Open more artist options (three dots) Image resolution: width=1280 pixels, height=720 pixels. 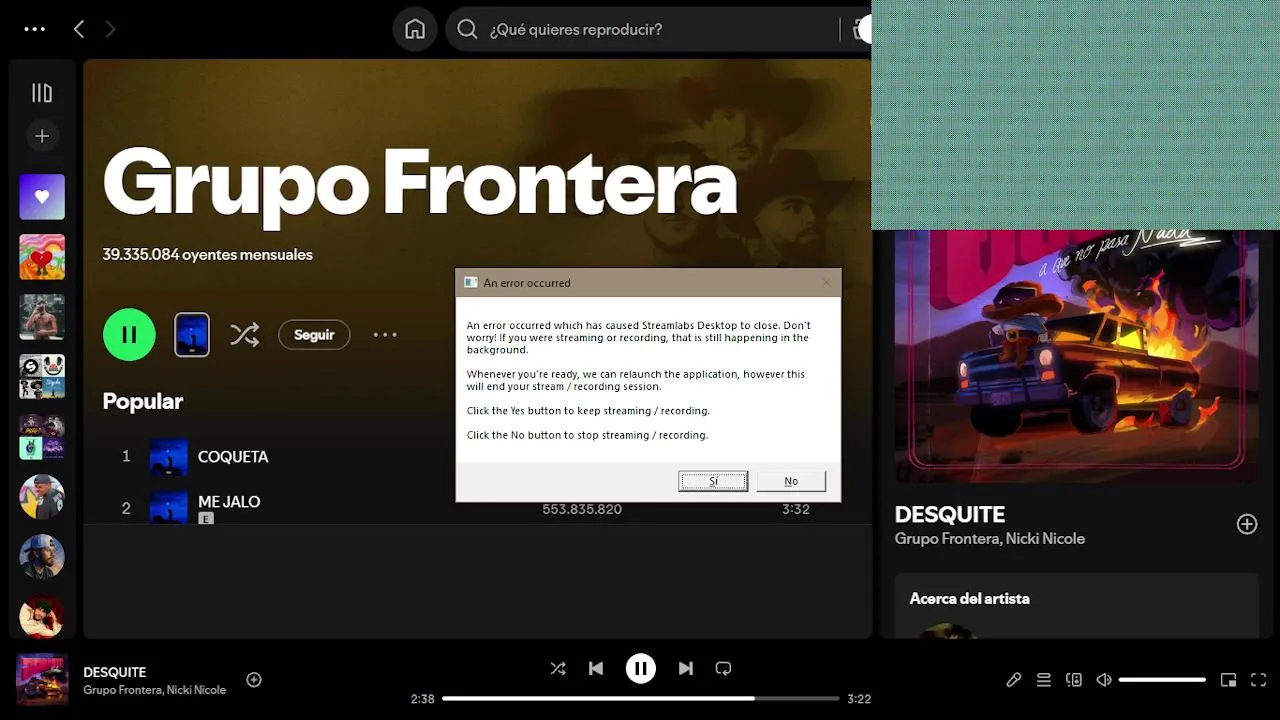click(385, 334)
